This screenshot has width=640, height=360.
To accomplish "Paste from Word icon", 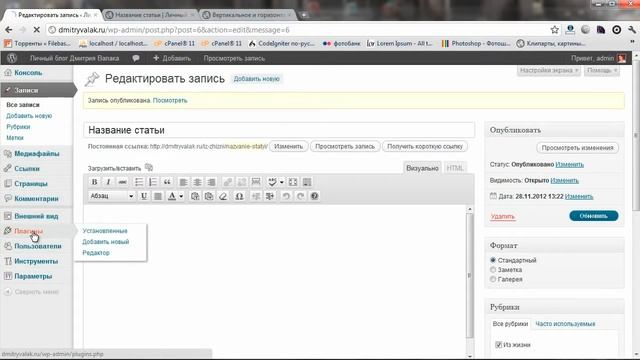I will [x=209, y=196].
